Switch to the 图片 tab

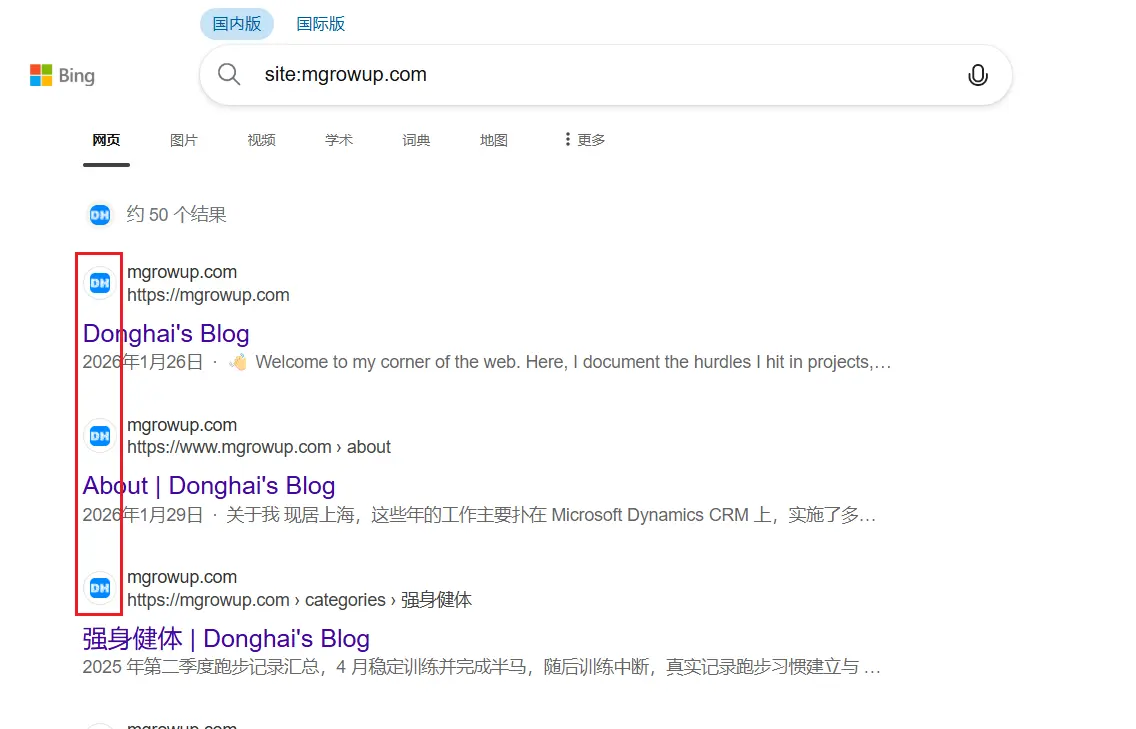(184, 140)
